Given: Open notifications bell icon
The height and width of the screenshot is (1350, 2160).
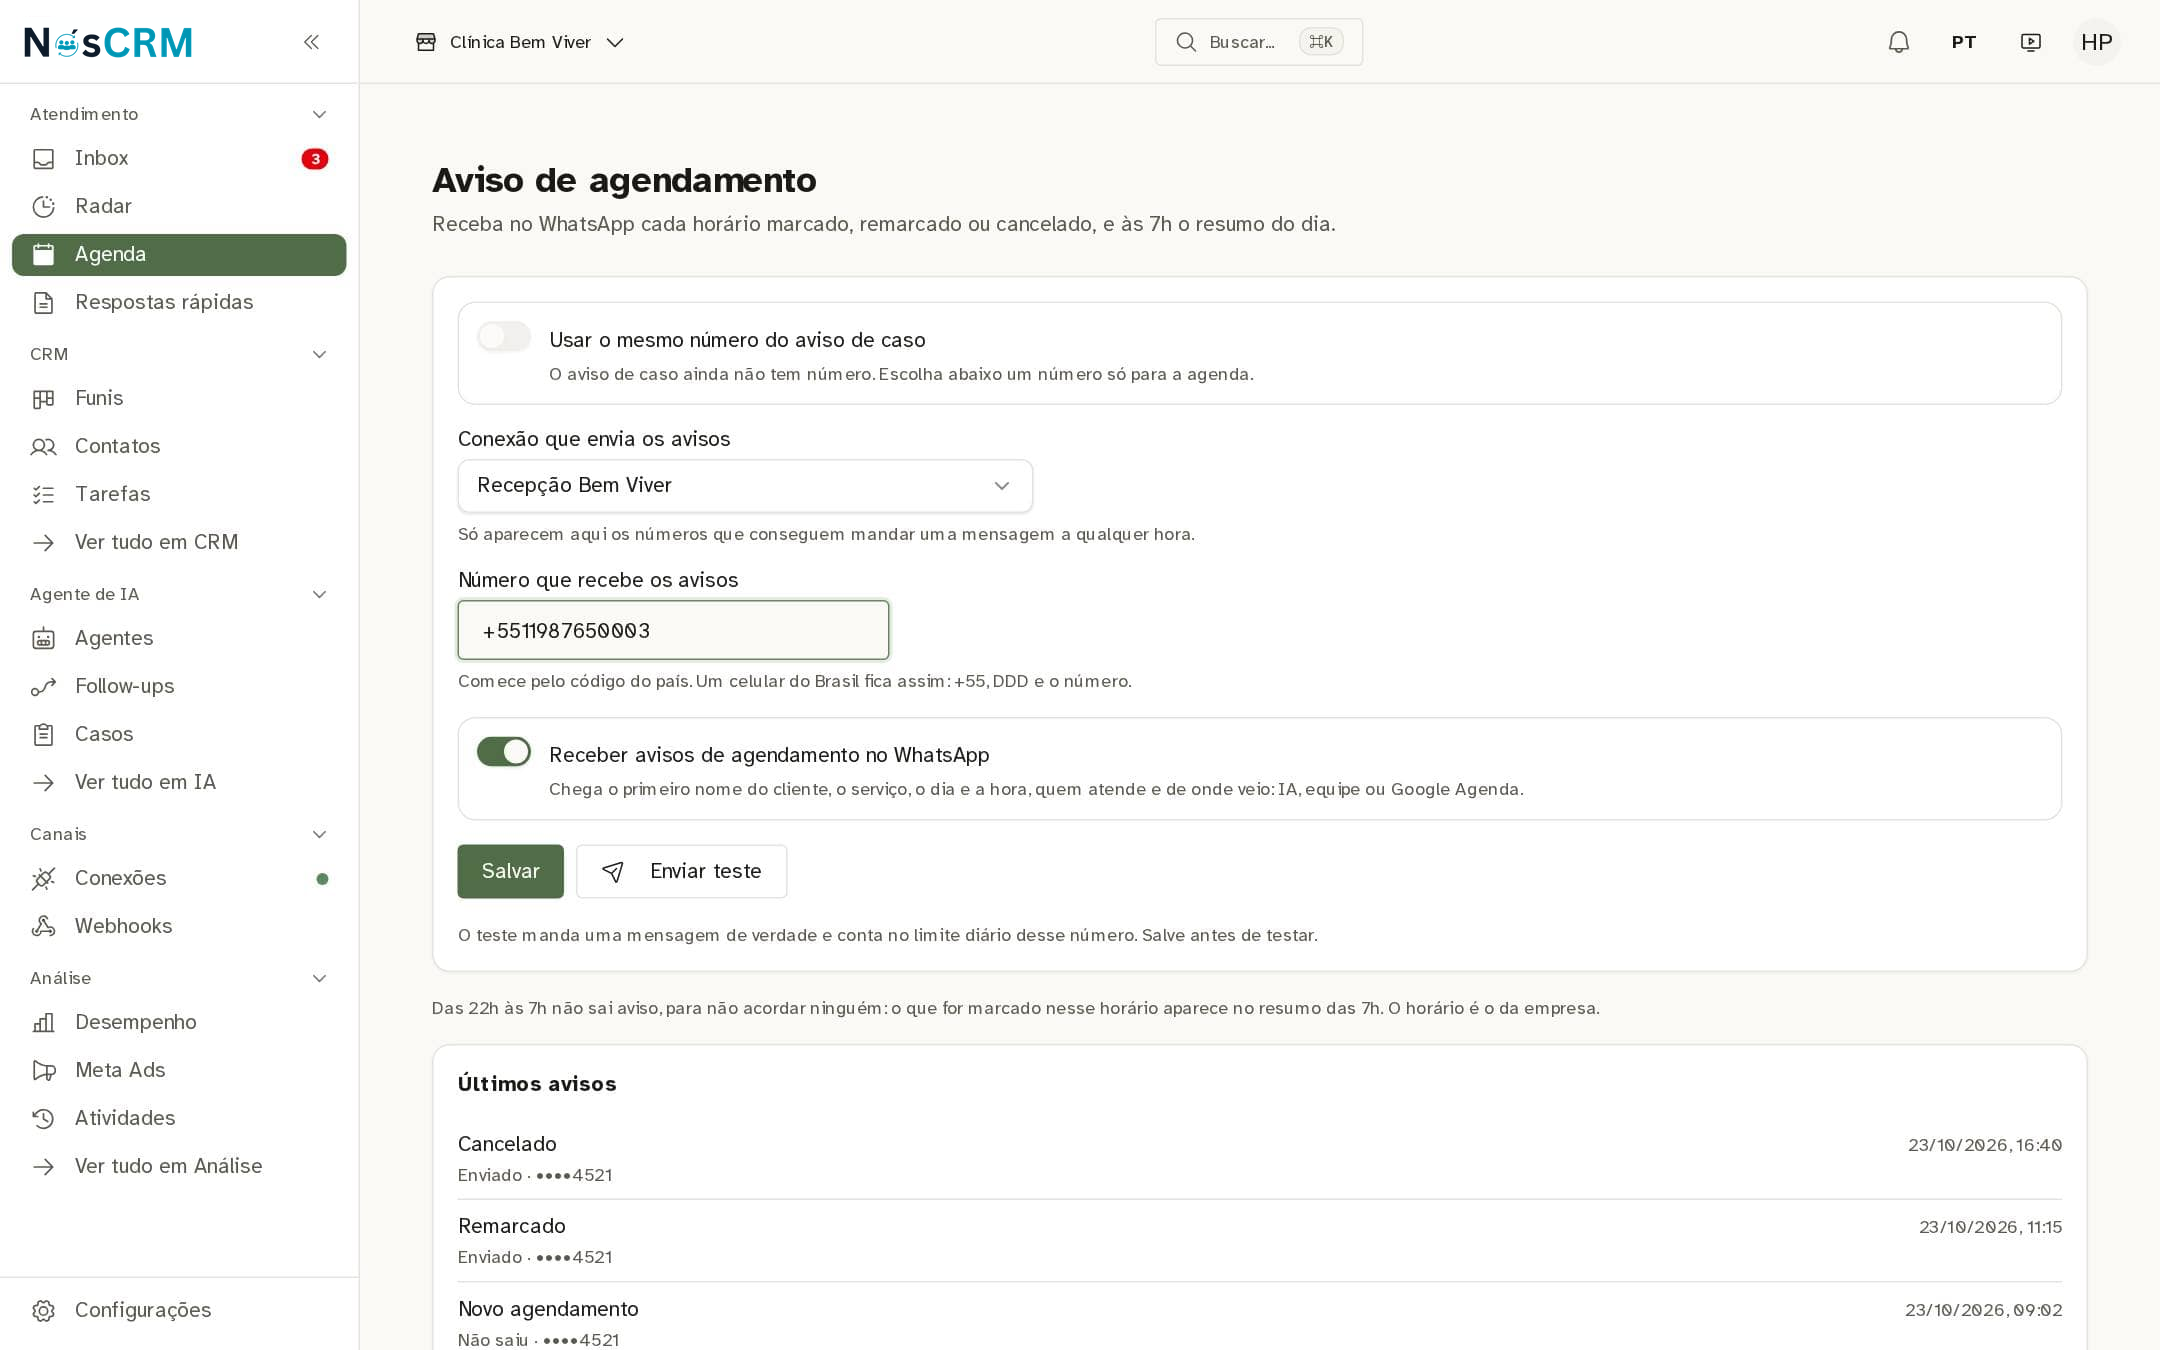Looking at the screenshot, I should pos(1898,42).
